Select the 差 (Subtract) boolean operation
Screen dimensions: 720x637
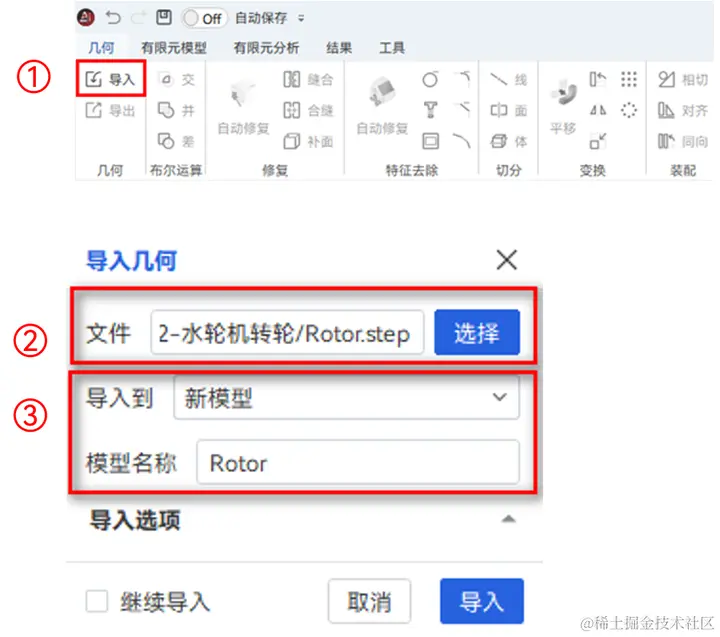177,141
